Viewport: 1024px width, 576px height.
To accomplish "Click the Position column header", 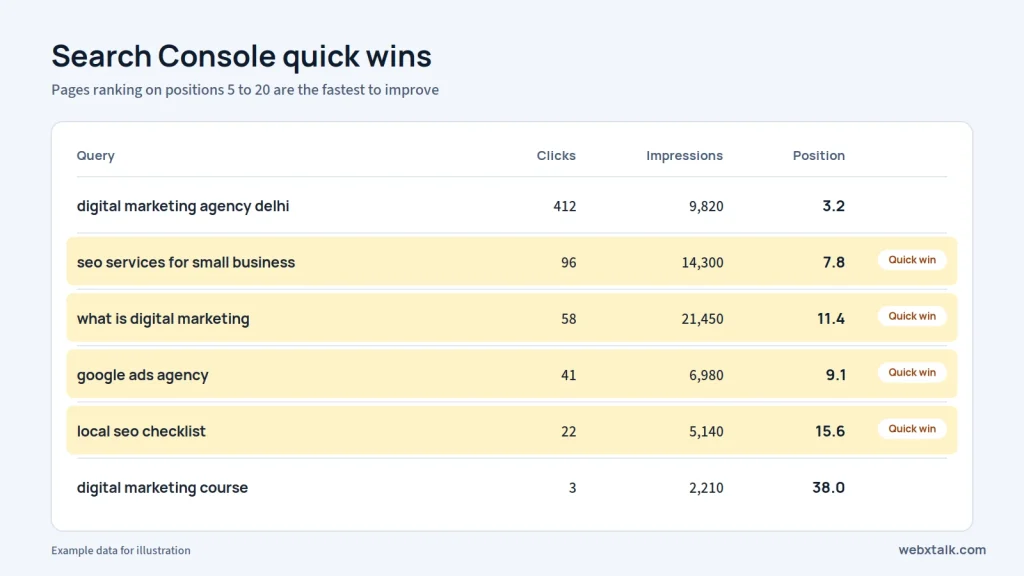I will coord(819,155).
